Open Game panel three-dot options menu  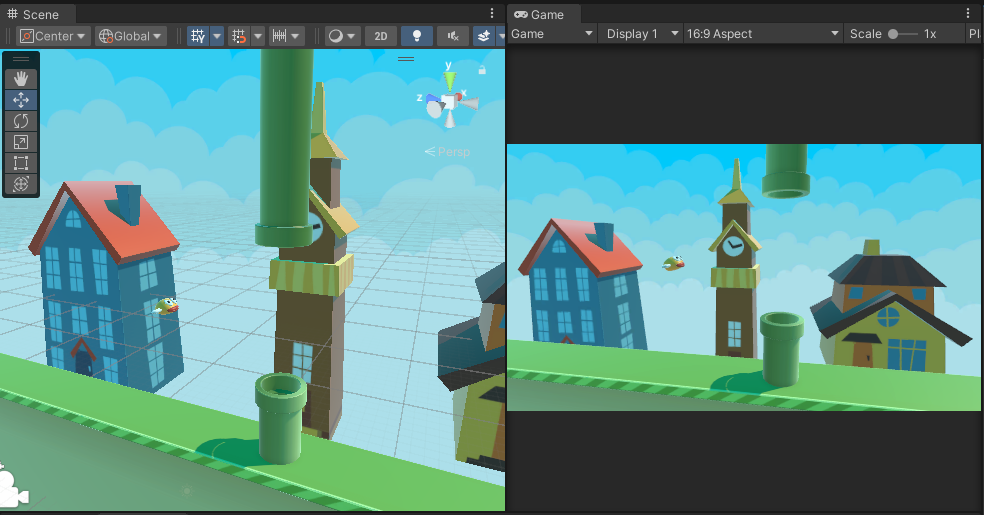pyautogui.click(x=968, y=14)
